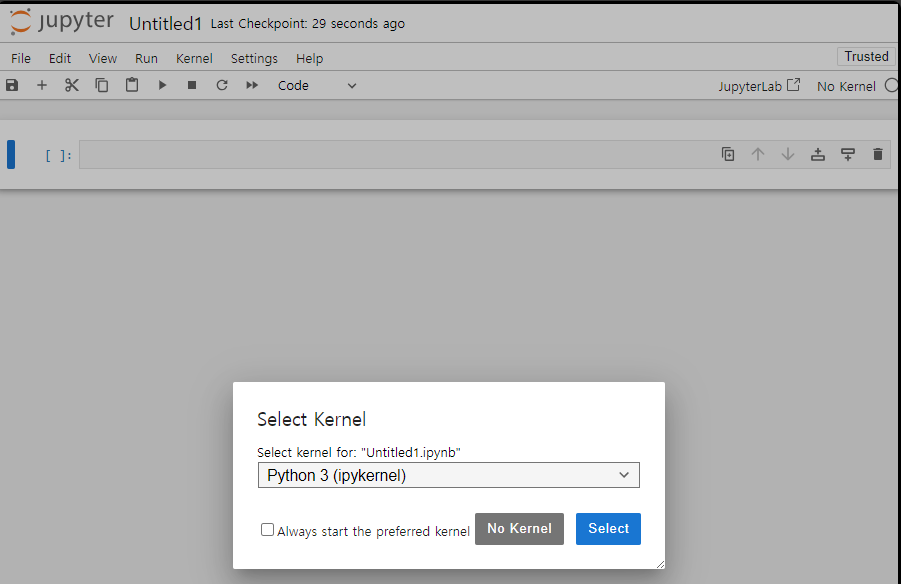Screen dimensions: 901x584
Task: Run the current cell with the play icon
Action: click(x=162, y=86)
